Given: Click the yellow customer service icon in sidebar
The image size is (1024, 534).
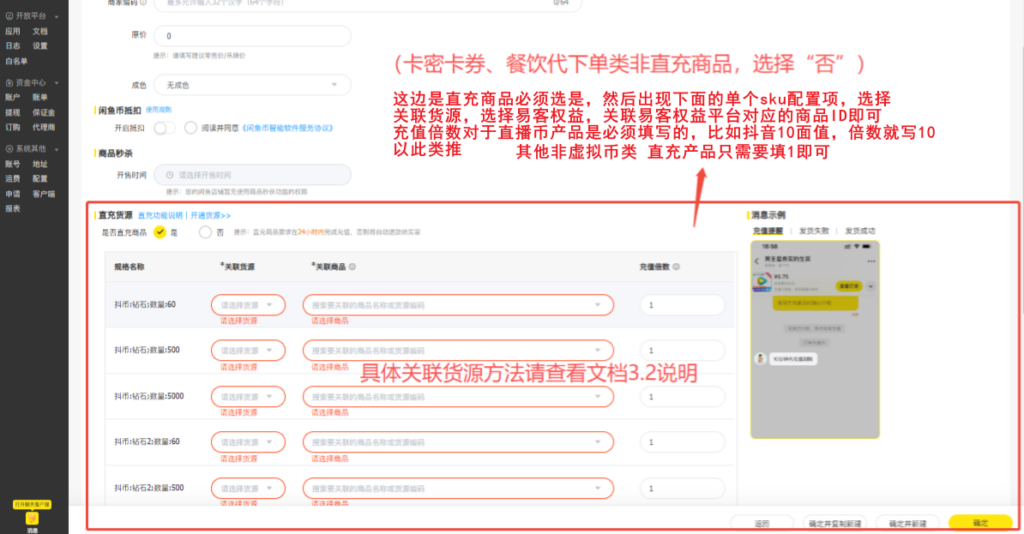Looking at the screenshot, I should 32,518.
